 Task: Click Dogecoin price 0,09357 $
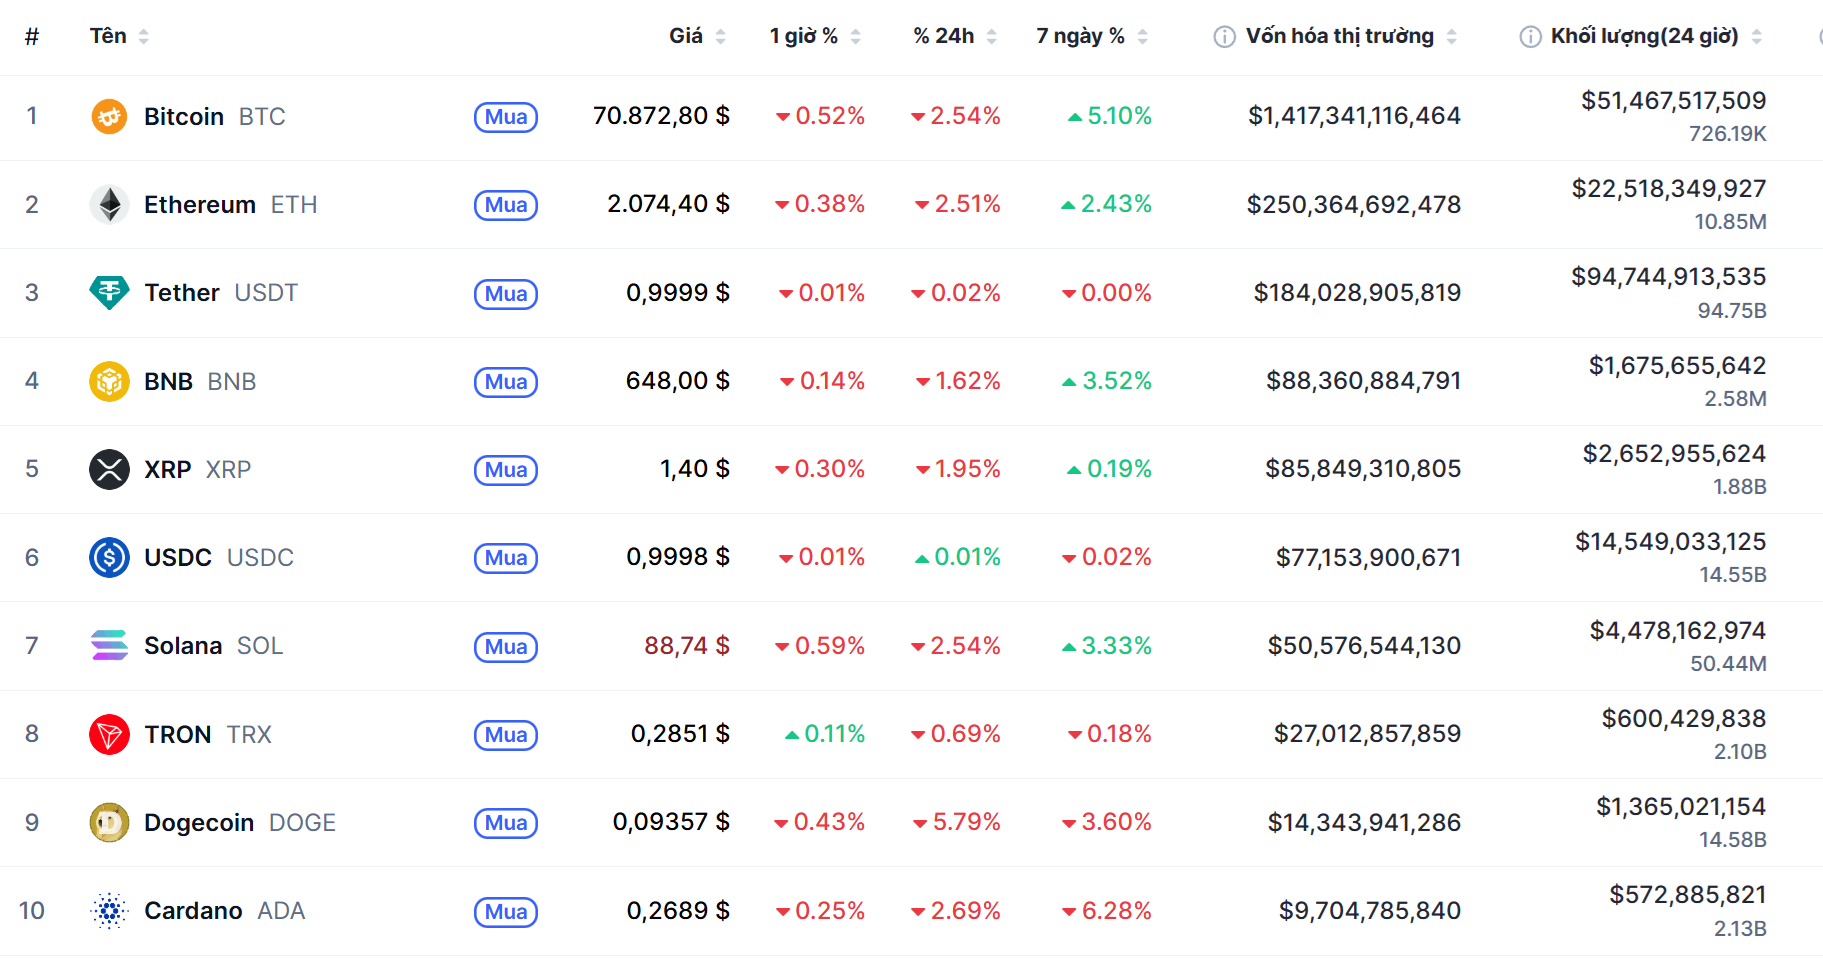pos(671,822)
